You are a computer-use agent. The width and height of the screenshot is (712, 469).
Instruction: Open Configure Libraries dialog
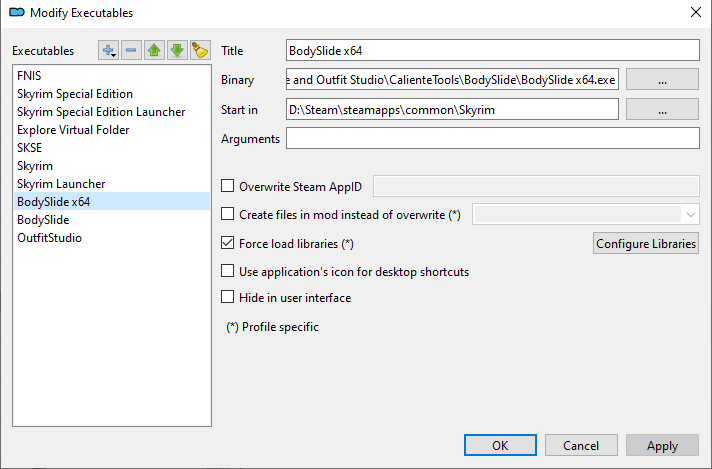pyautogui.click(x=646, y=243)
